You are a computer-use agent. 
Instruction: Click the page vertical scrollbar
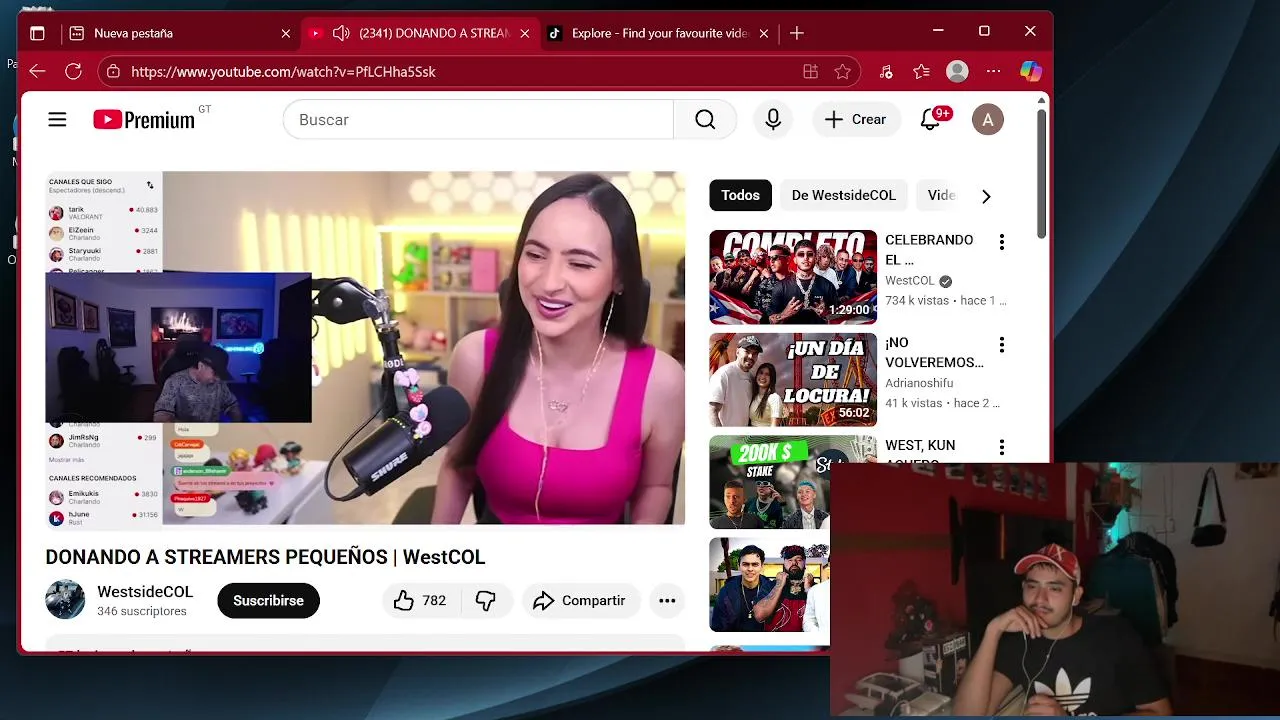tap(1041, 174)
